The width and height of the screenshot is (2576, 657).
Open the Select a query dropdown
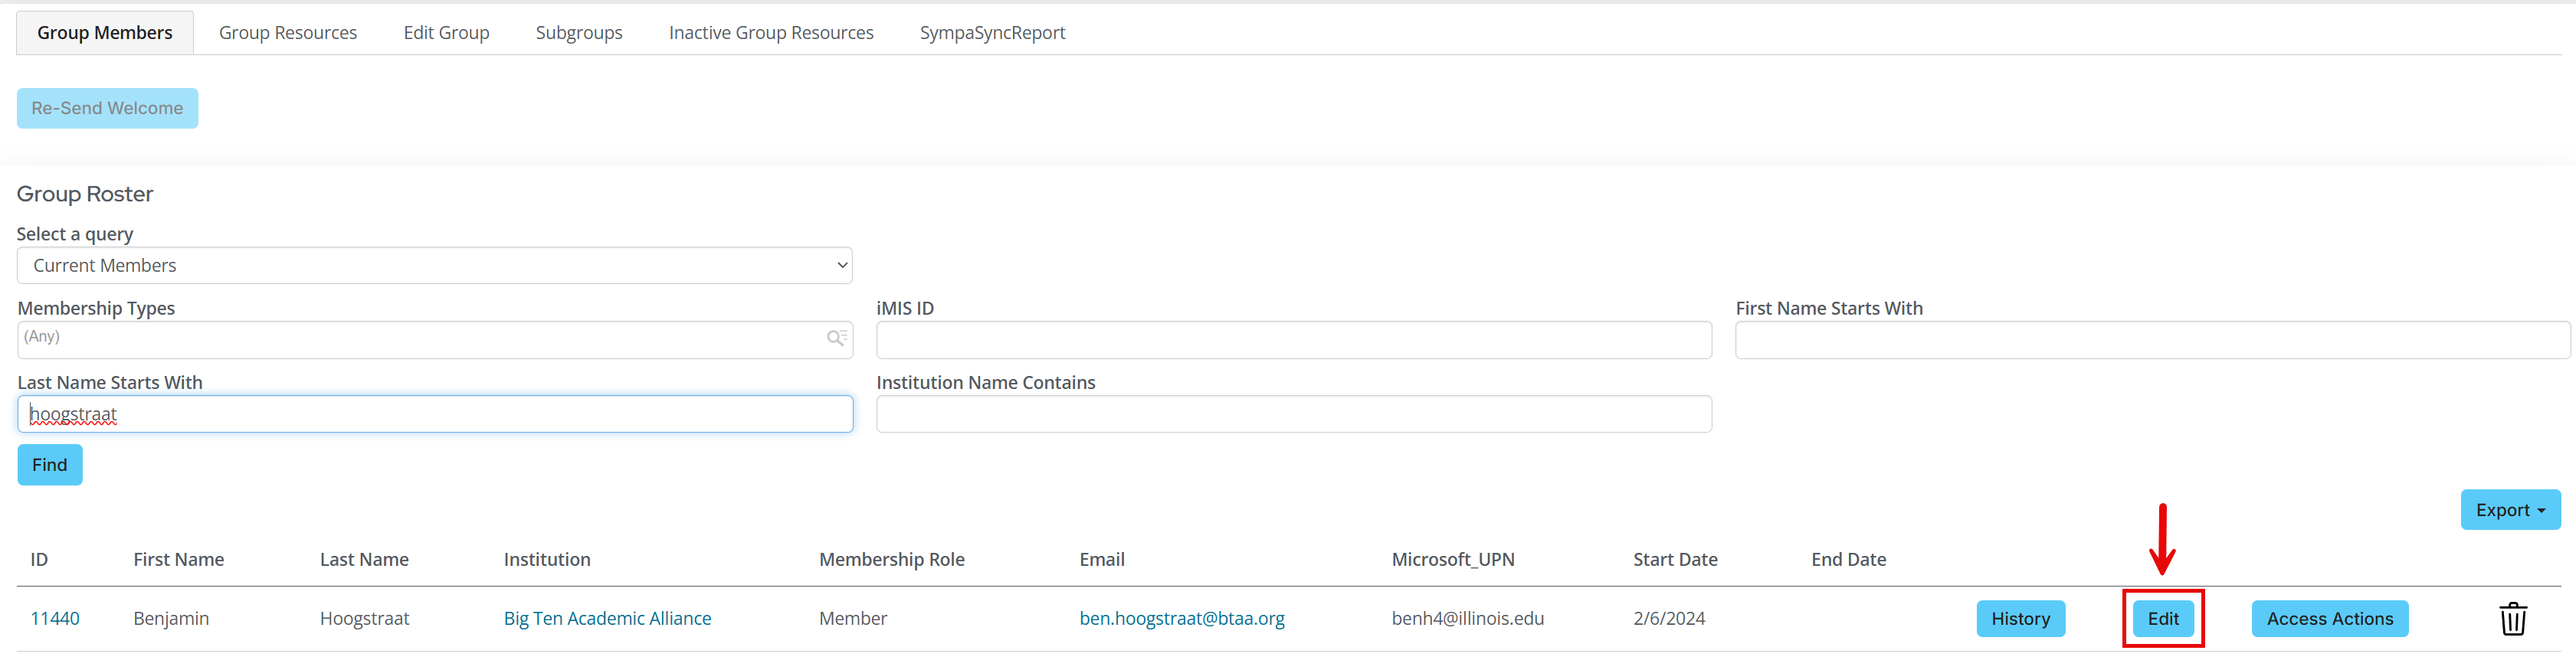(434, 265)
